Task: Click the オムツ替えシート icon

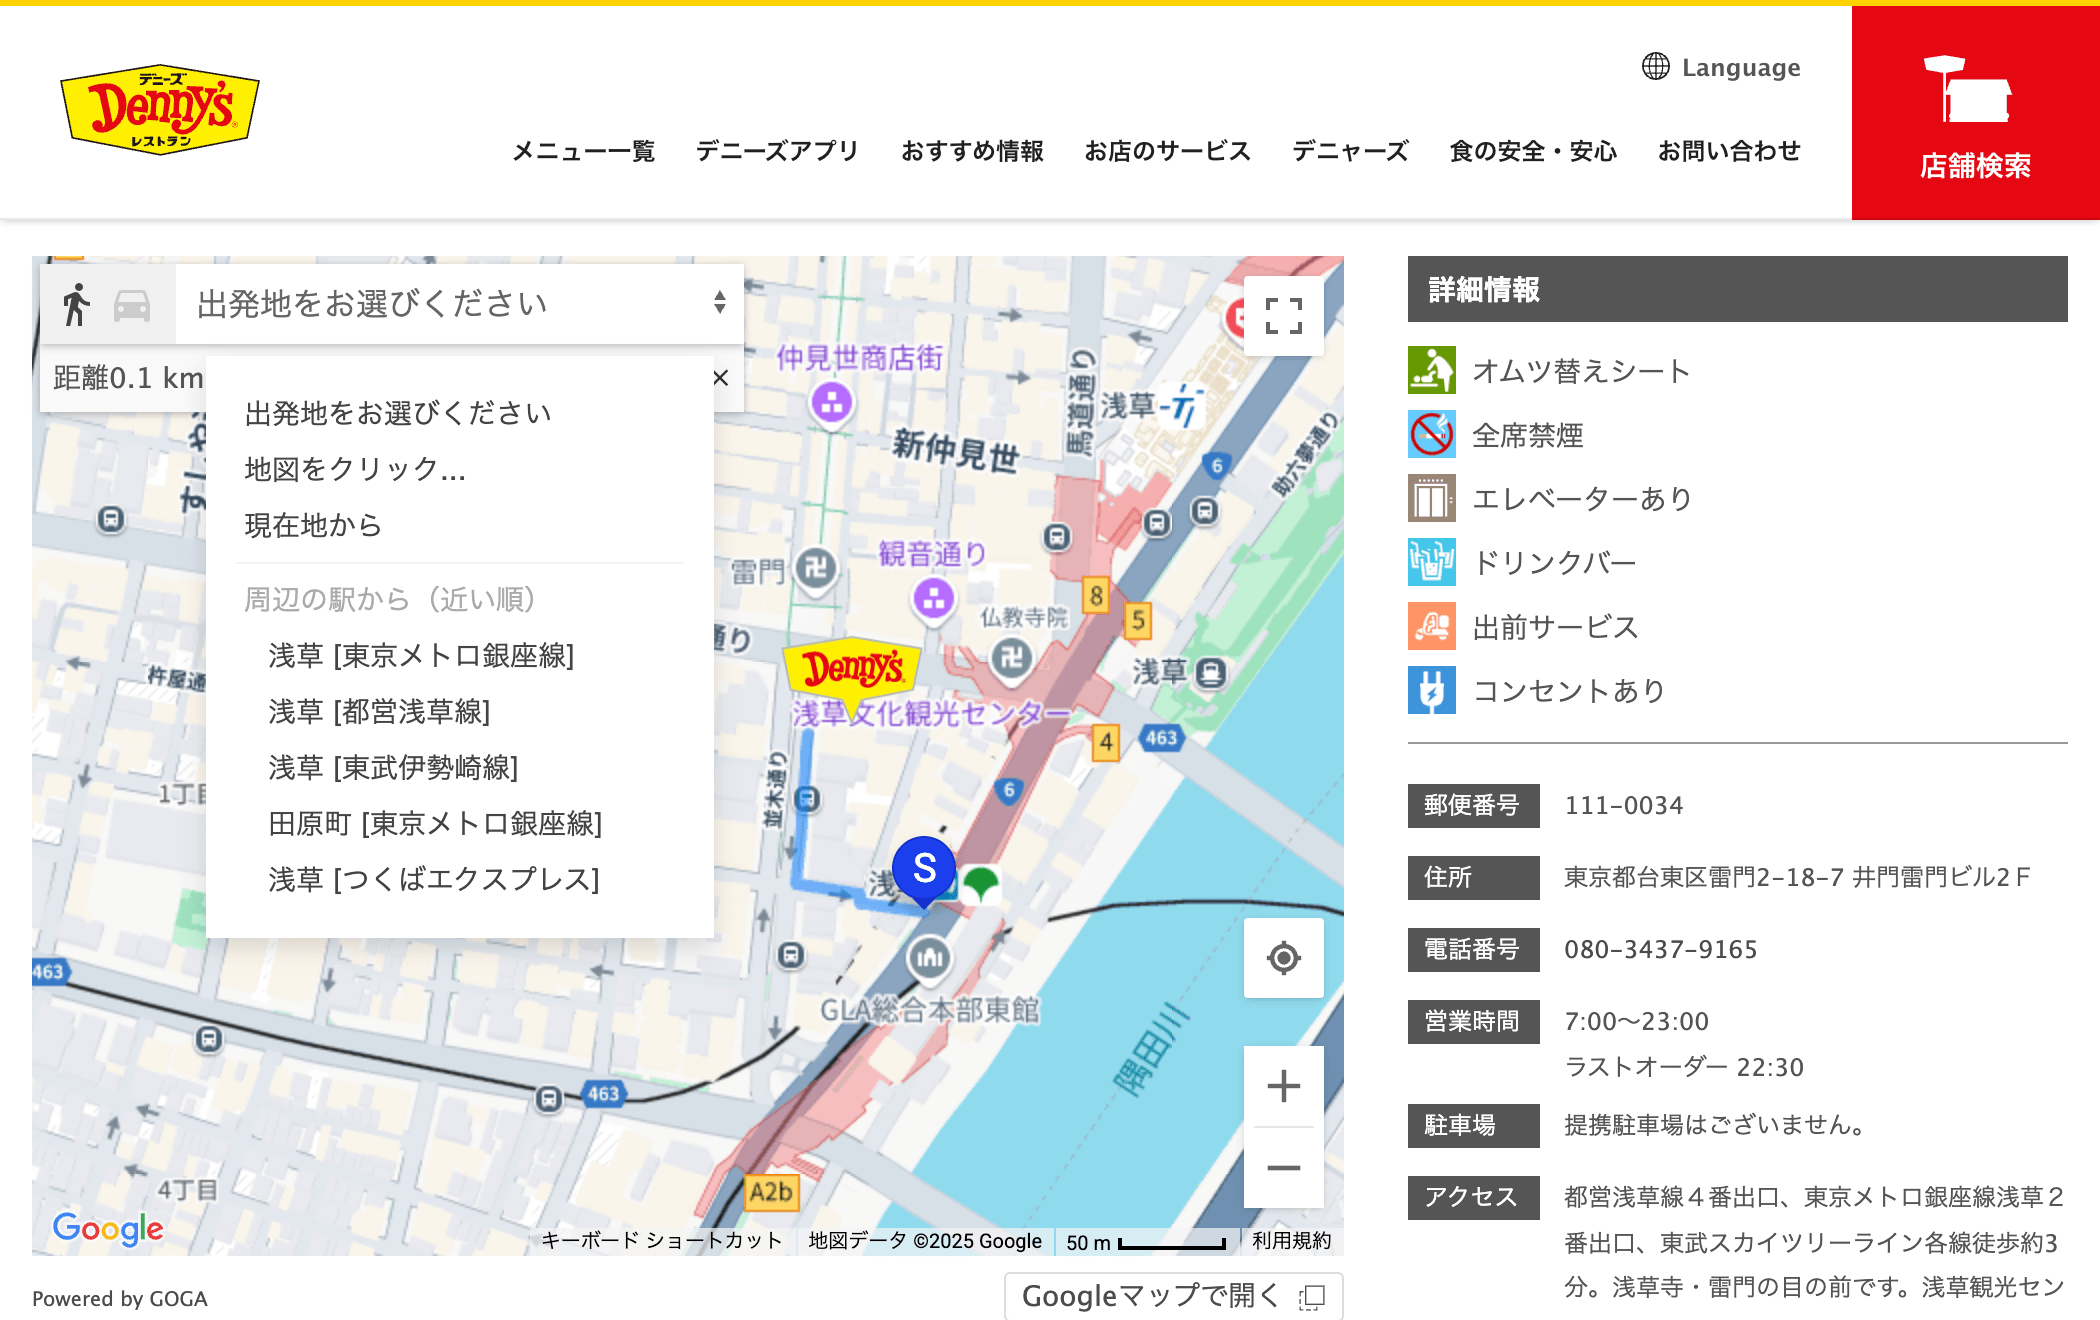Action: [1432, 370]
